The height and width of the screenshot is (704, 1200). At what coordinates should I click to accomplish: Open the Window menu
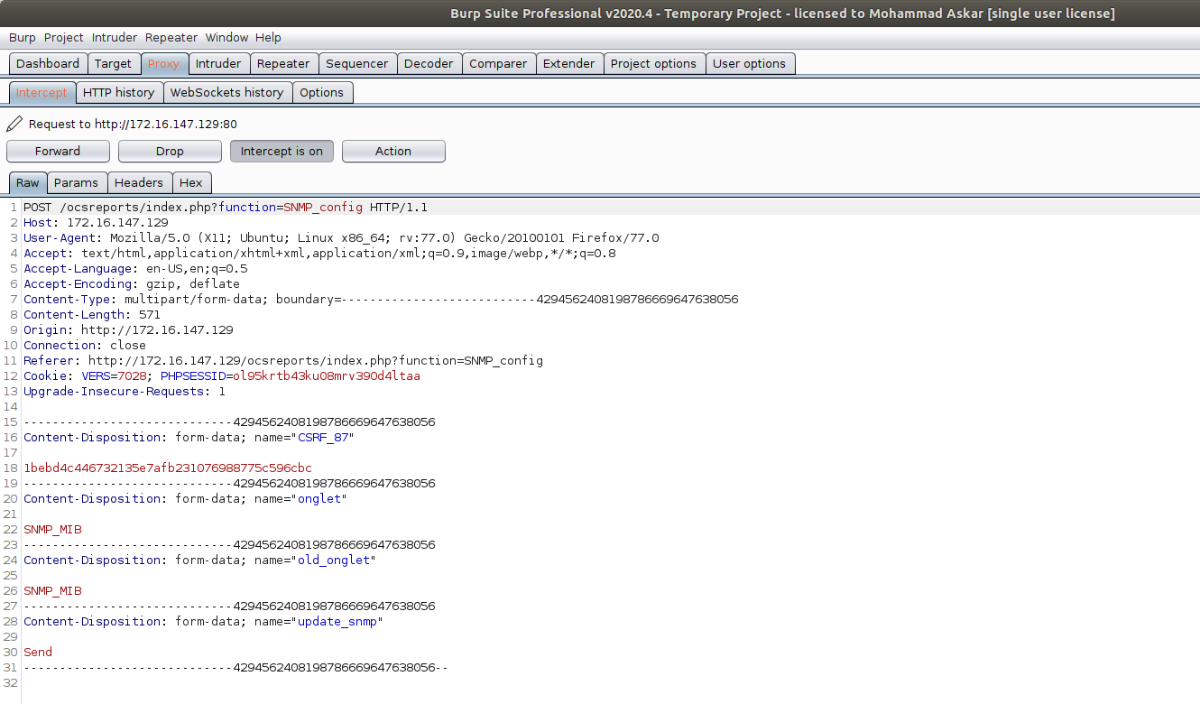coord(227,37)
